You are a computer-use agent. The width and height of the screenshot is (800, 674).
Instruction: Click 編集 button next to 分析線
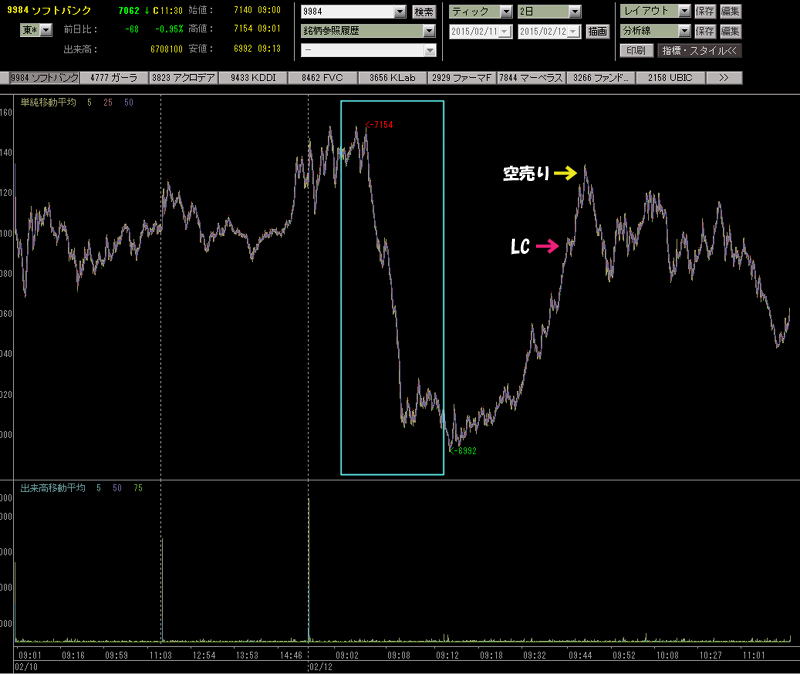click(x=730, y=31)
